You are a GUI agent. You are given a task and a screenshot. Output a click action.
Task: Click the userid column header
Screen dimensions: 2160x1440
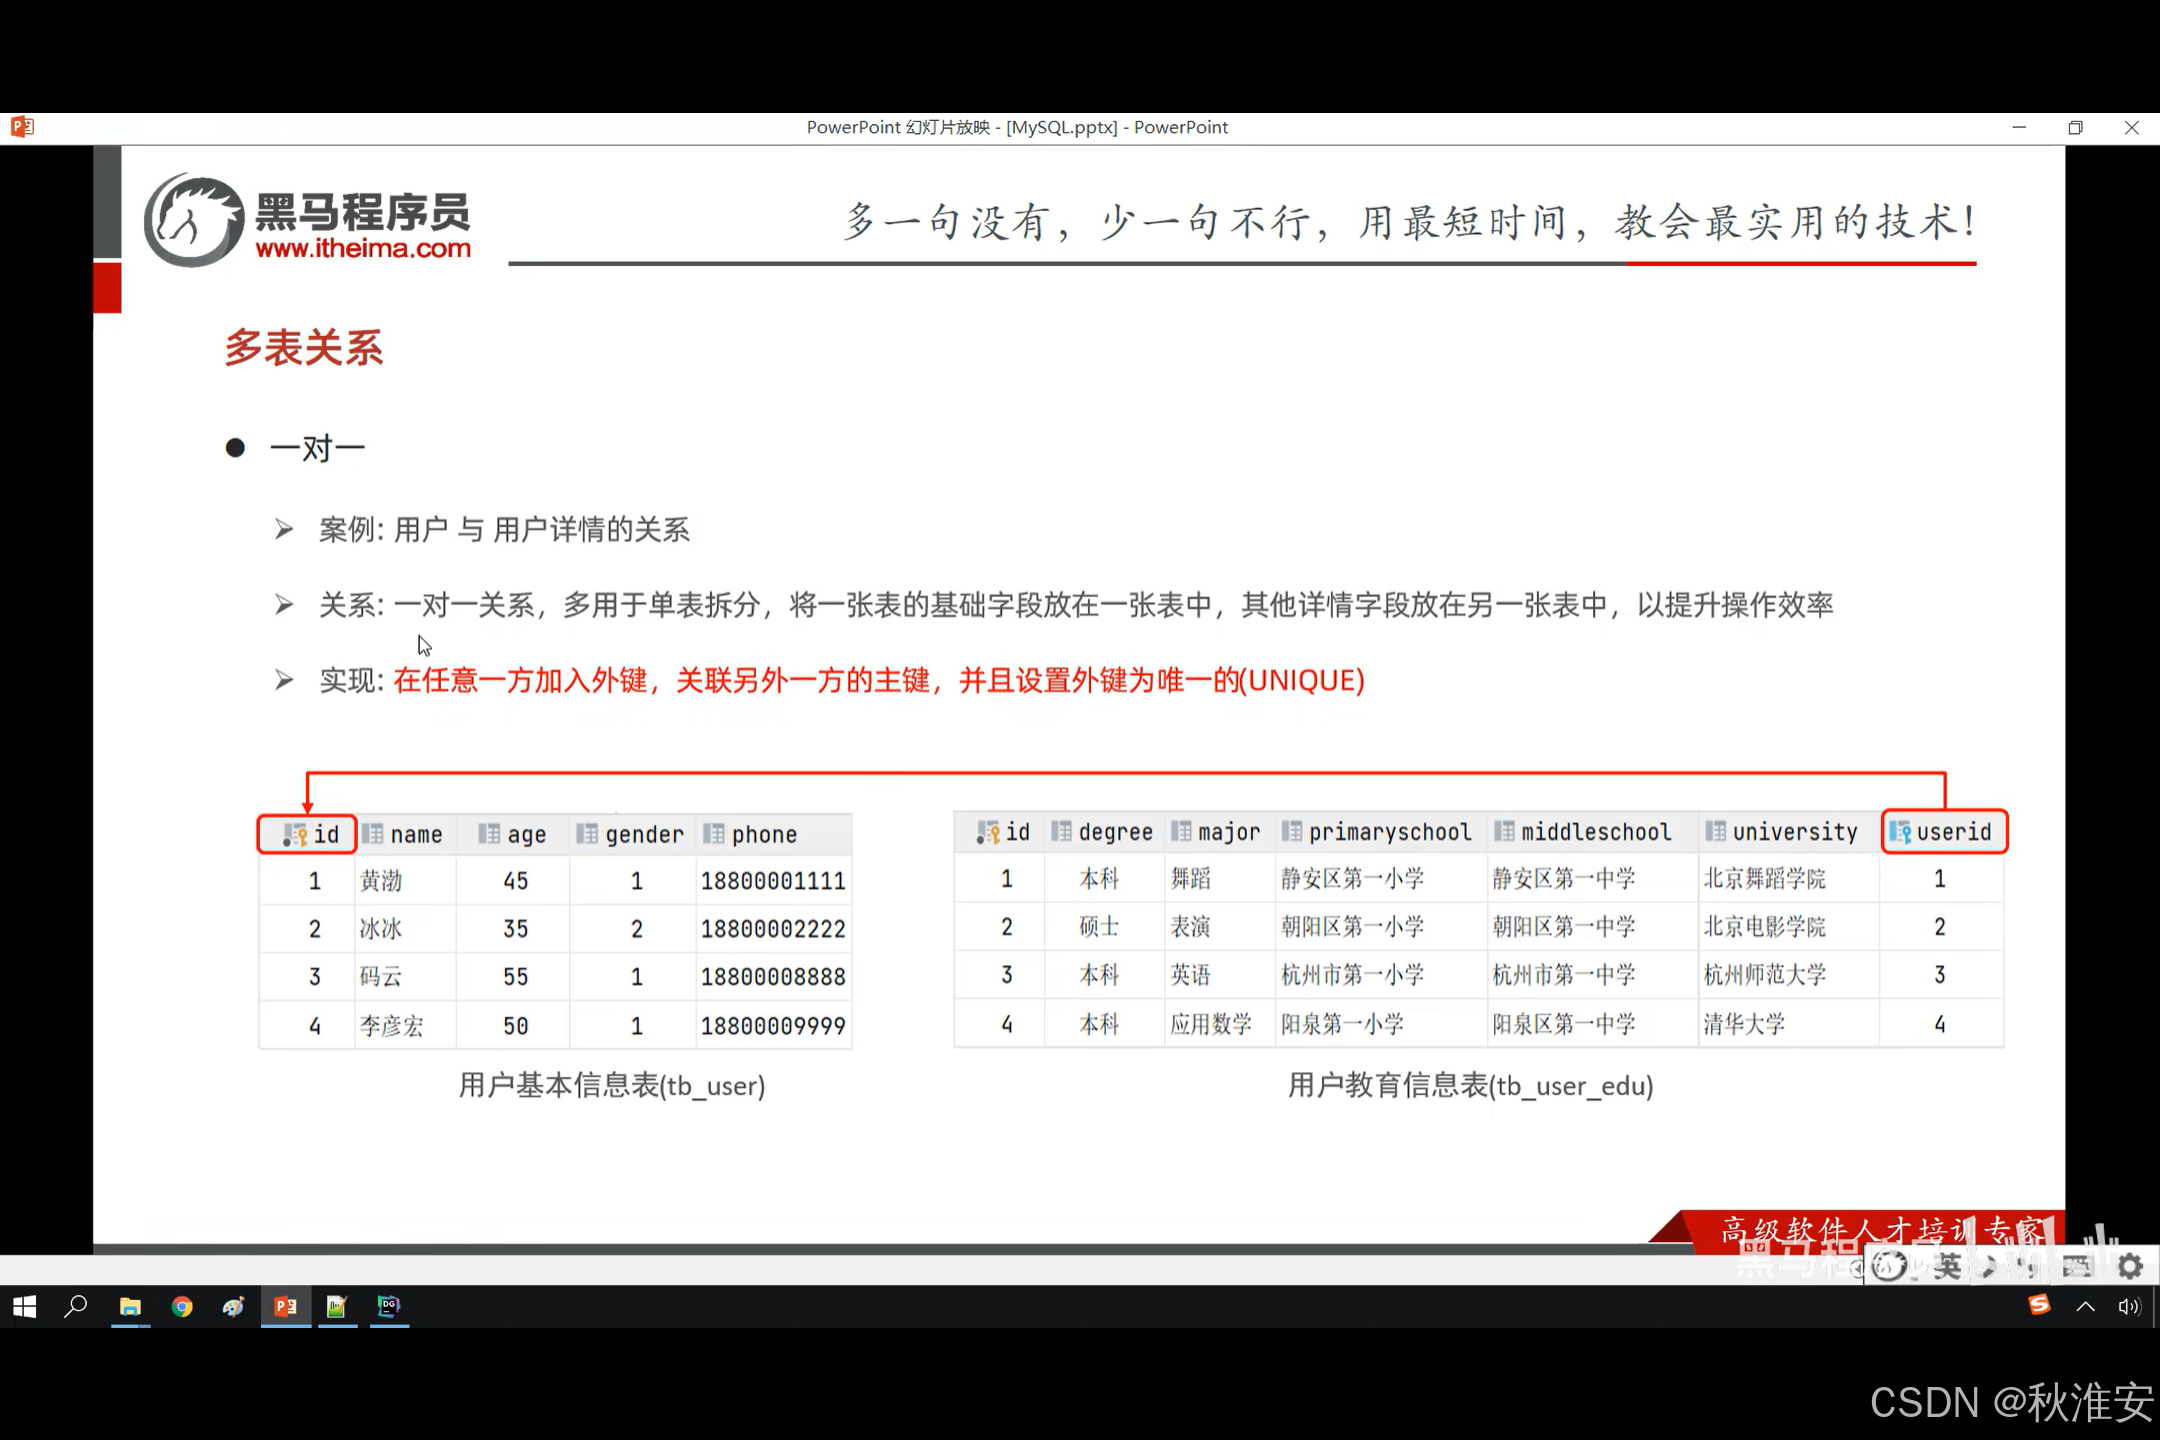click(x=1944, y=832)
